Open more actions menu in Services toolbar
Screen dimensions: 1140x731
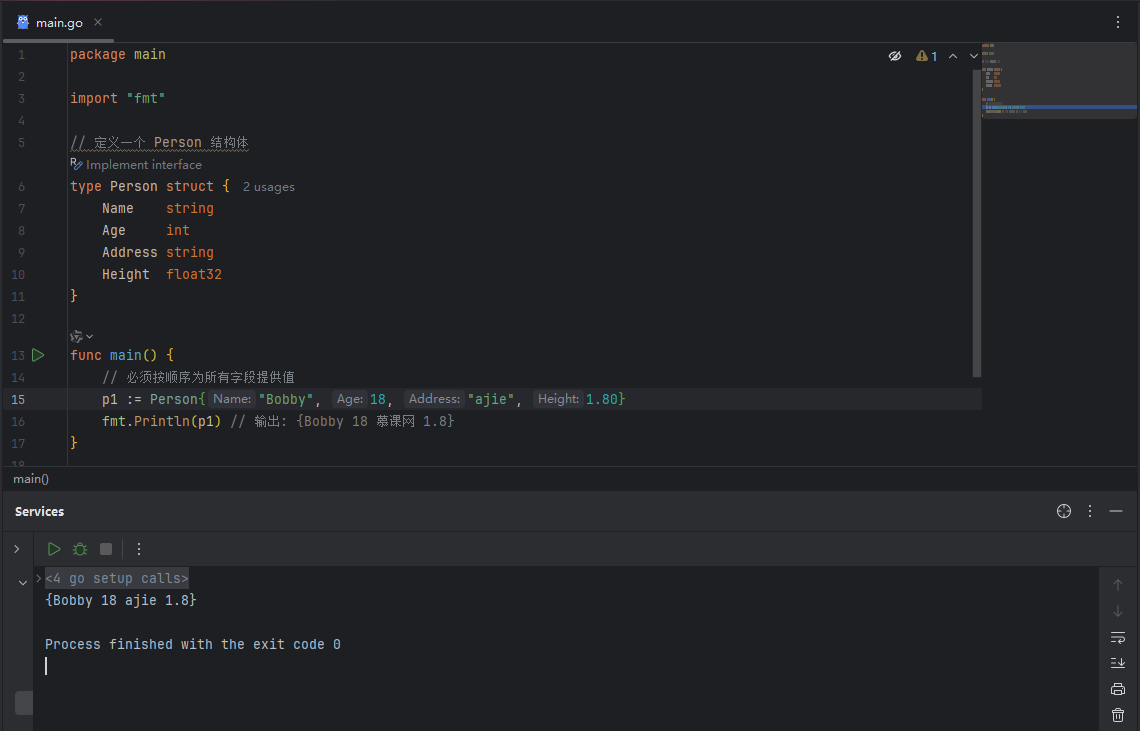click(139, 549)
